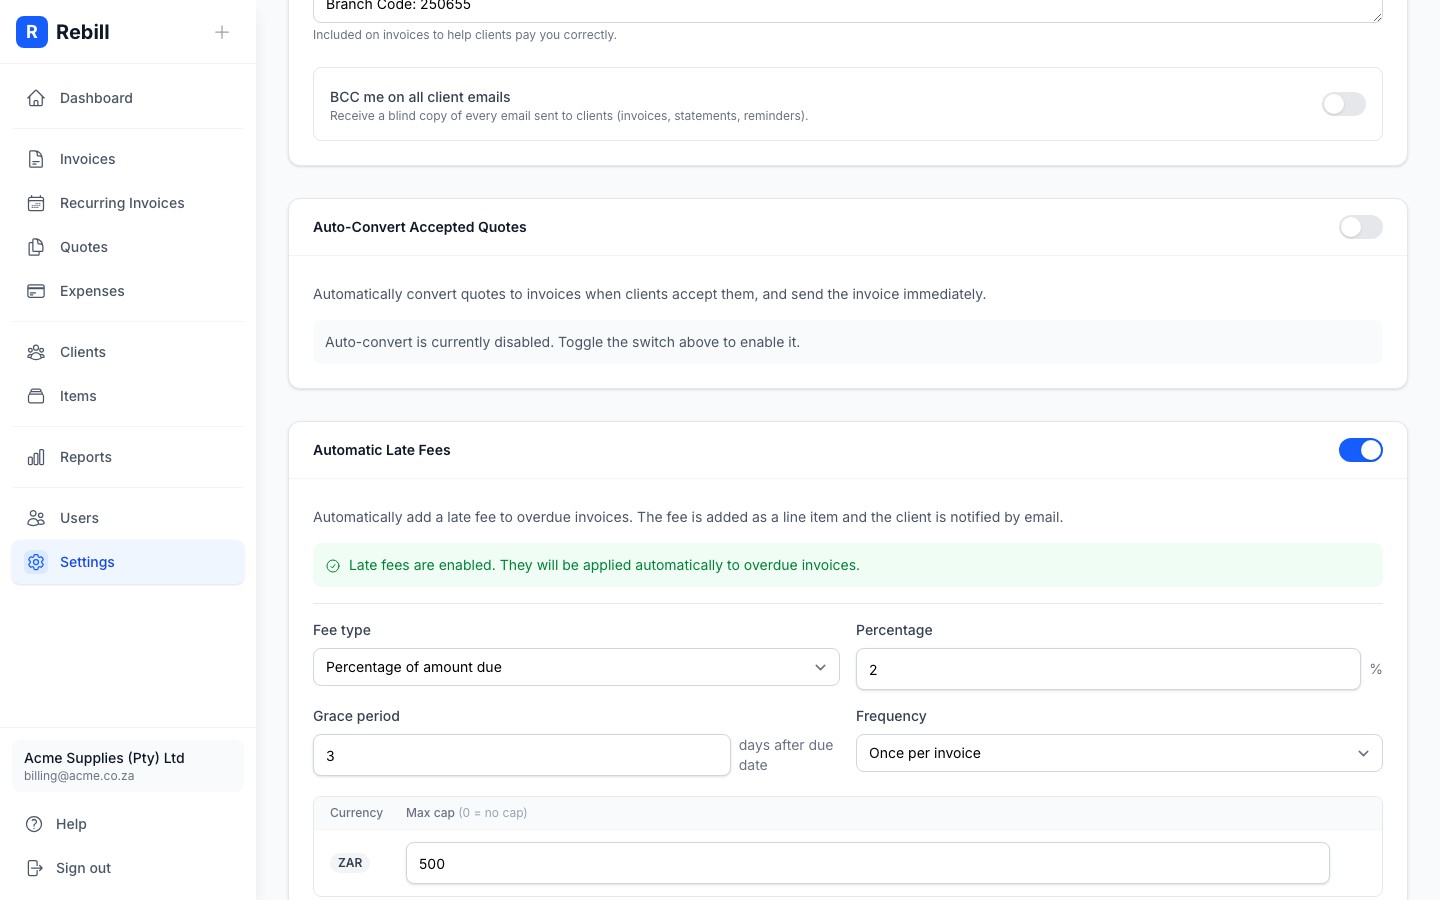This screenshot has height=900, width=1440.
Task: Open Reports via the bar chart icon
Action: point(36,457)
